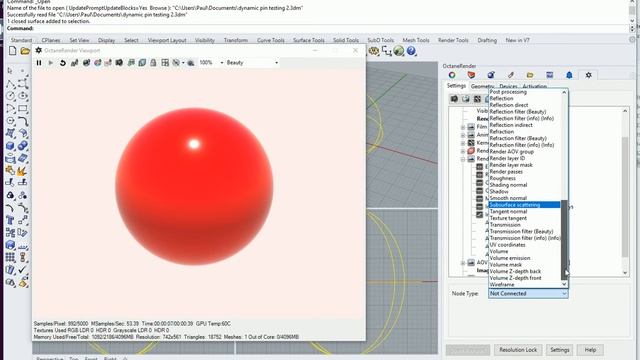Open the color wheel tab in OctaneRender panel
The image size is (640, 360).
[x=452, y=75]
